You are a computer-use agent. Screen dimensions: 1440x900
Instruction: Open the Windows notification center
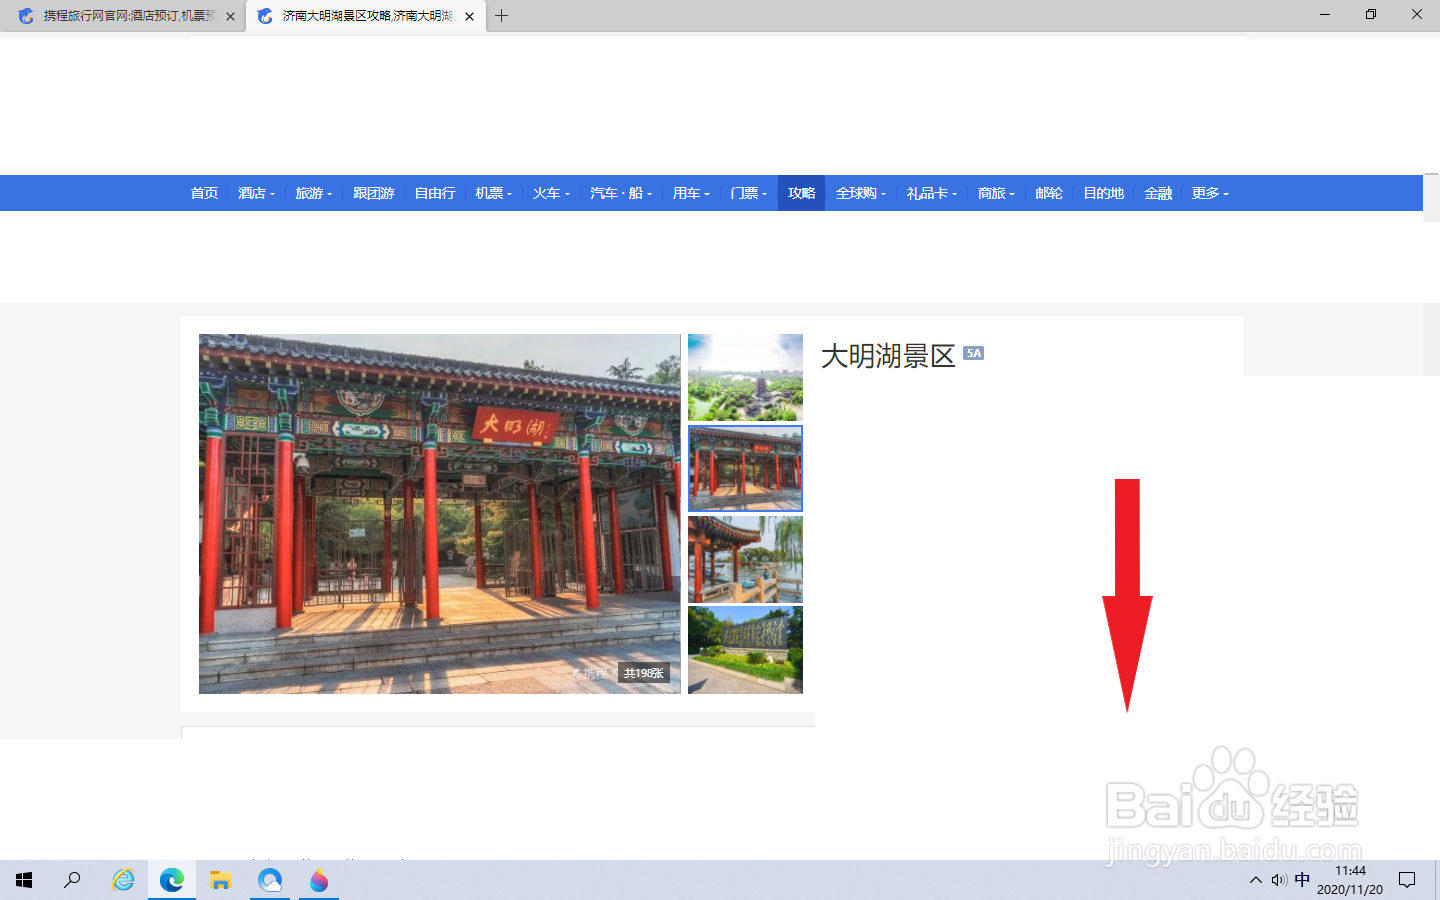1407,880
